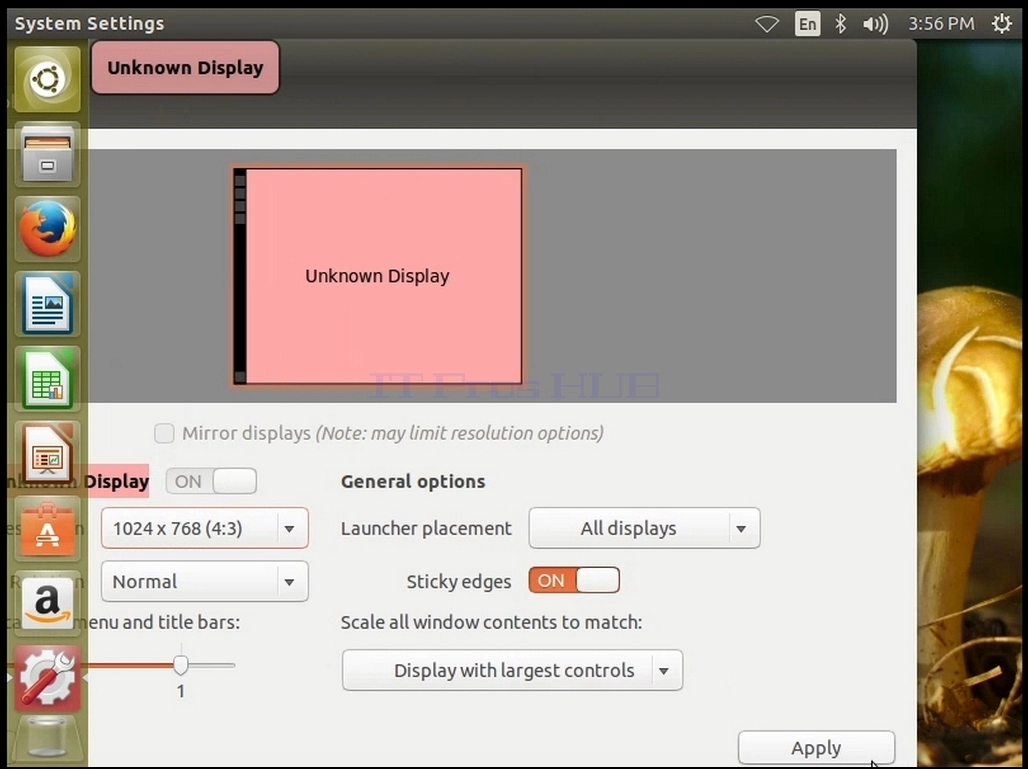This screenshot has height=769, width=1028.
Task: Open the Trash launcher icon
Action: click(x=47, y=741)
